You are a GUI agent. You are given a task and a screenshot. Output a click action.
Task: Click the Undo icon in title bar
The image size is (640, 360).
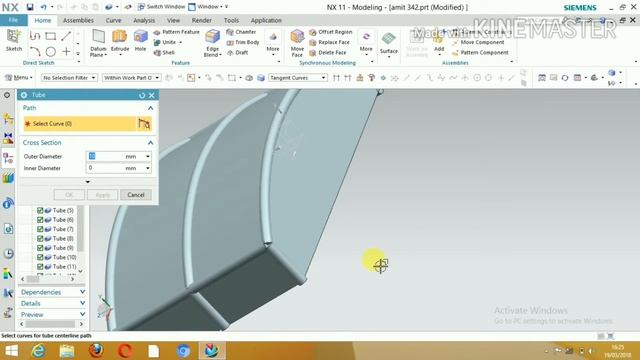point(43,7)
